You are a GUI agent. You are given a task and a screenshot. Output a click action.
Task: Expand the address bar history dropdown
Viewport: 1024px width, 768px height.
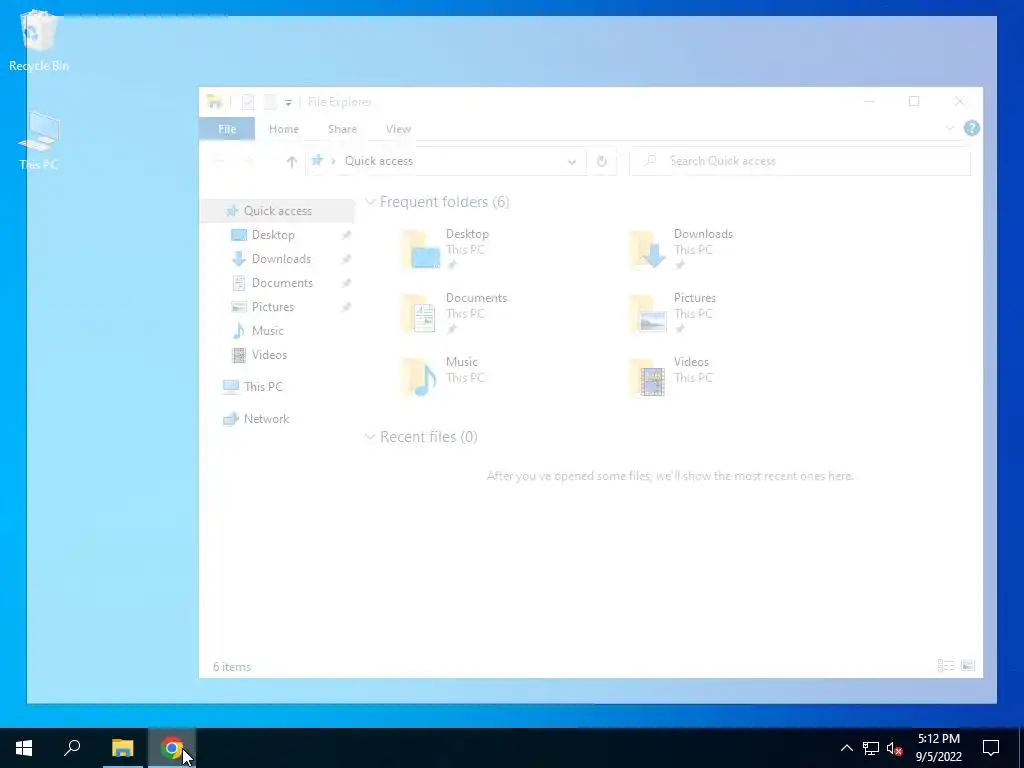pyautogui.click(x=571, y=161)
